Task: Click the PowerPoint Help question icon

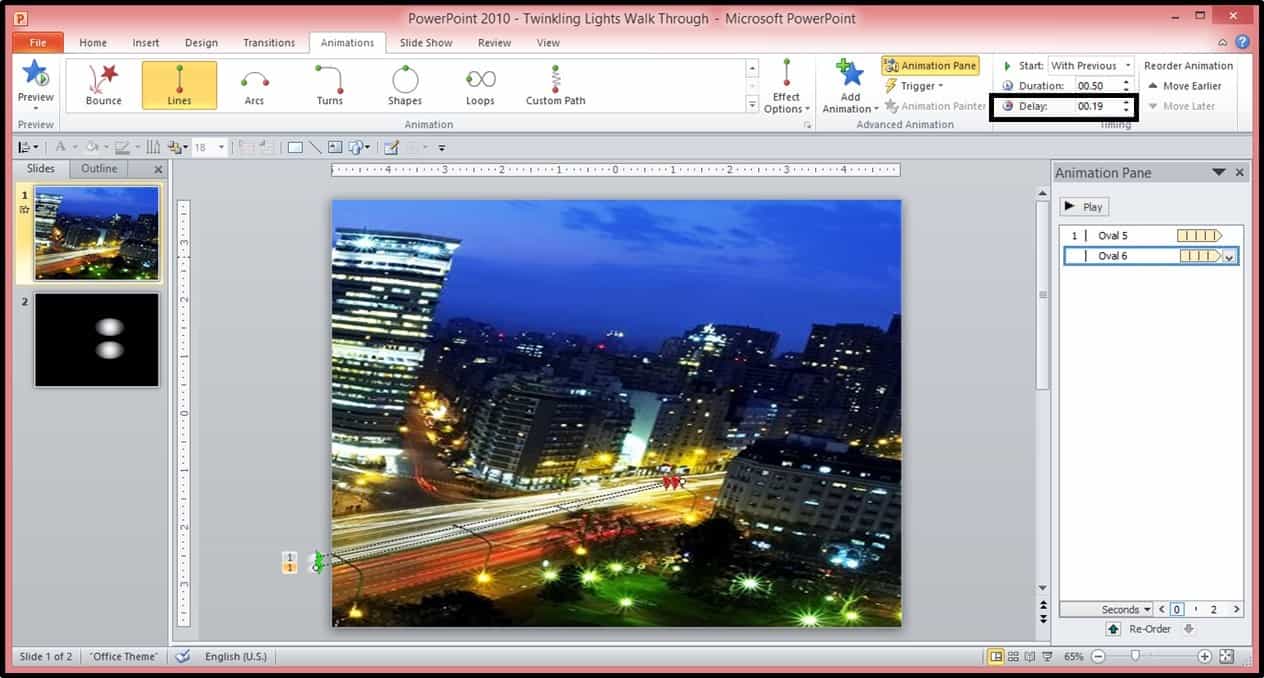Action: 1242,42
